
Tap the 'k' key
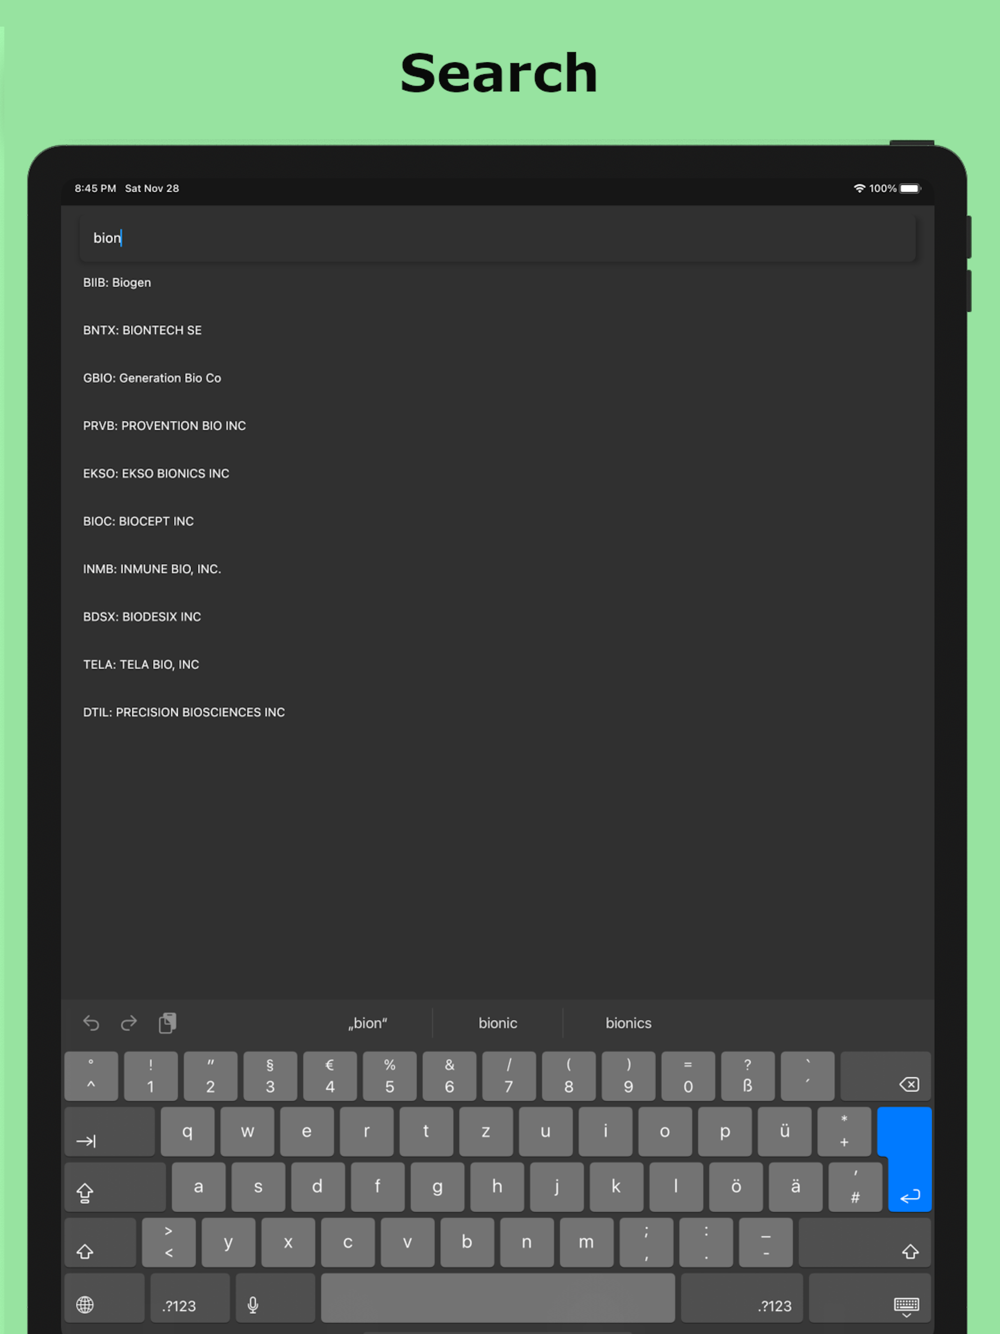coord(616,1187)
